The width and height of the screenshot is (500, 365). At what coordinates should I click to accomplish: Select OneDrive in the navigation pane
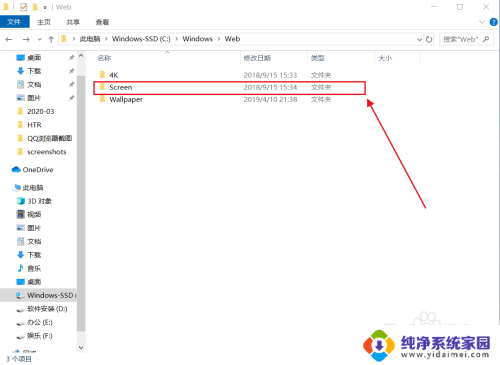[x=38, y=170]
